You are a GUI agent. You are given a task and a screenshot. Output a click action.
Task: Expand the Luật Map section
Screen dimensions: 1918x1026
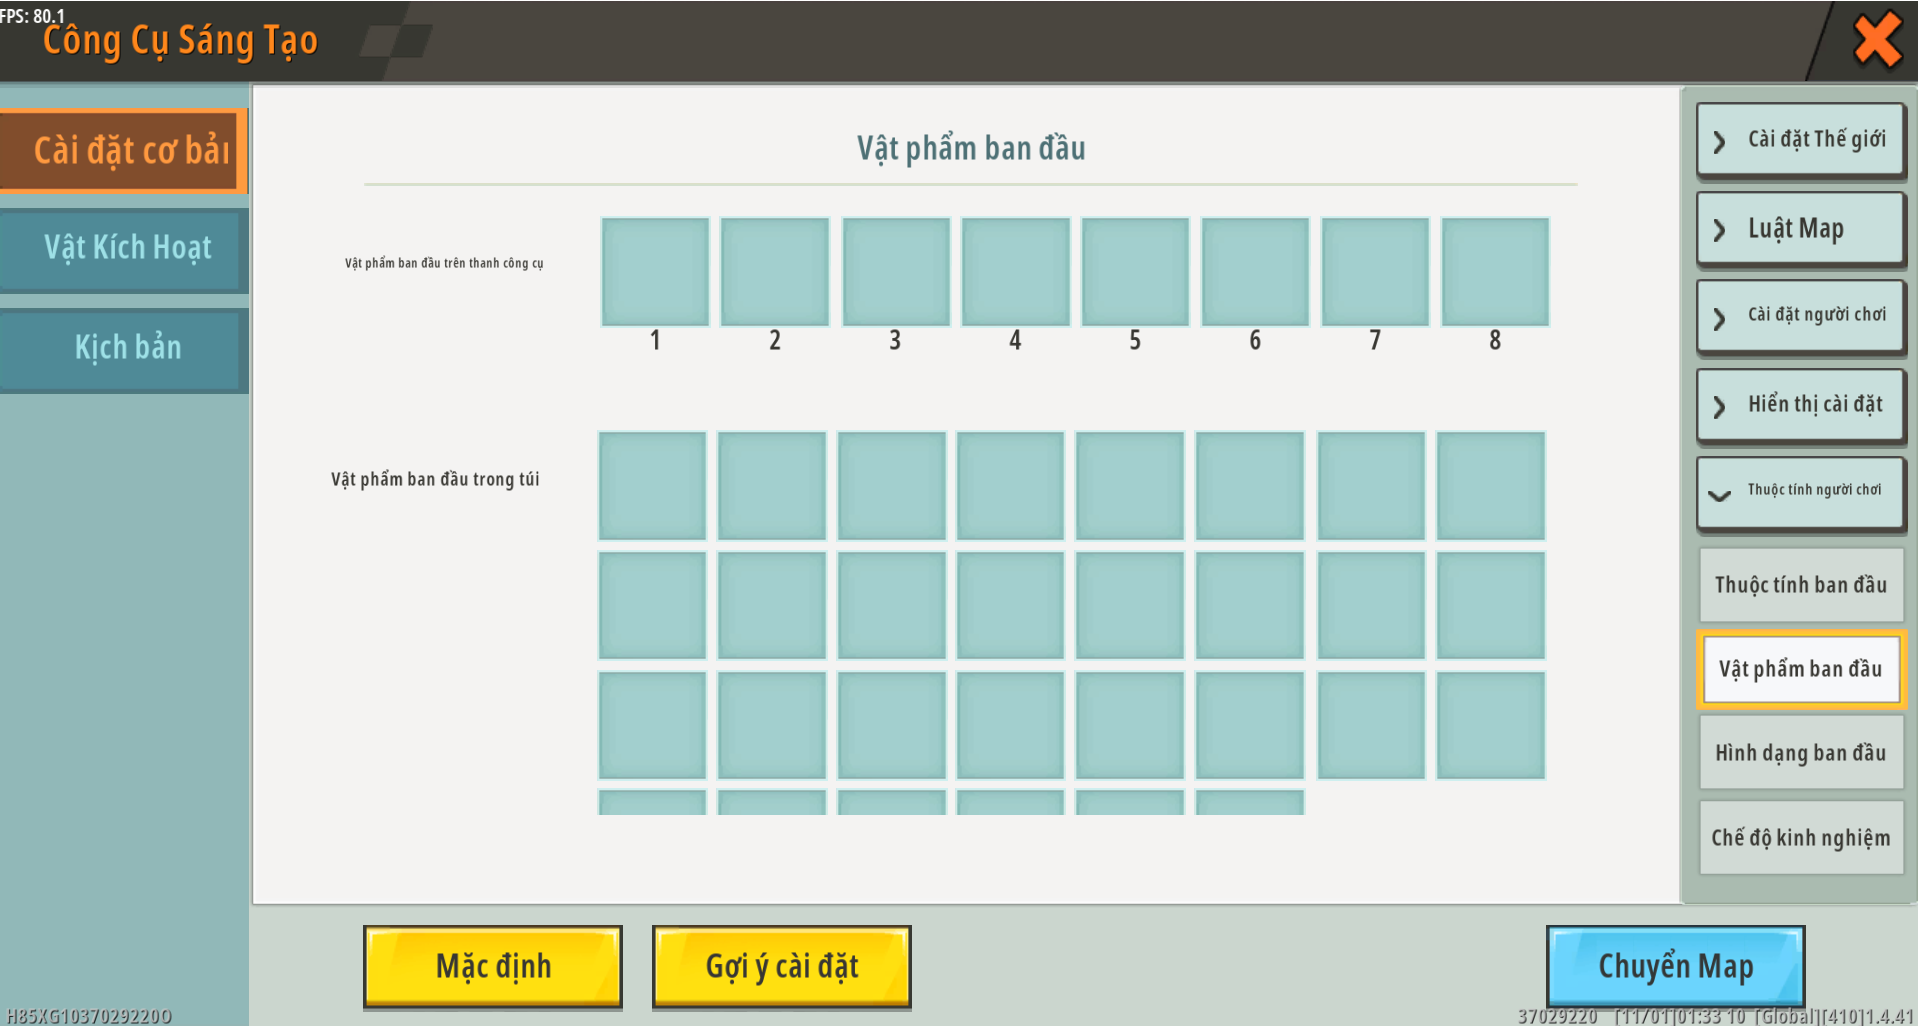1800,229
